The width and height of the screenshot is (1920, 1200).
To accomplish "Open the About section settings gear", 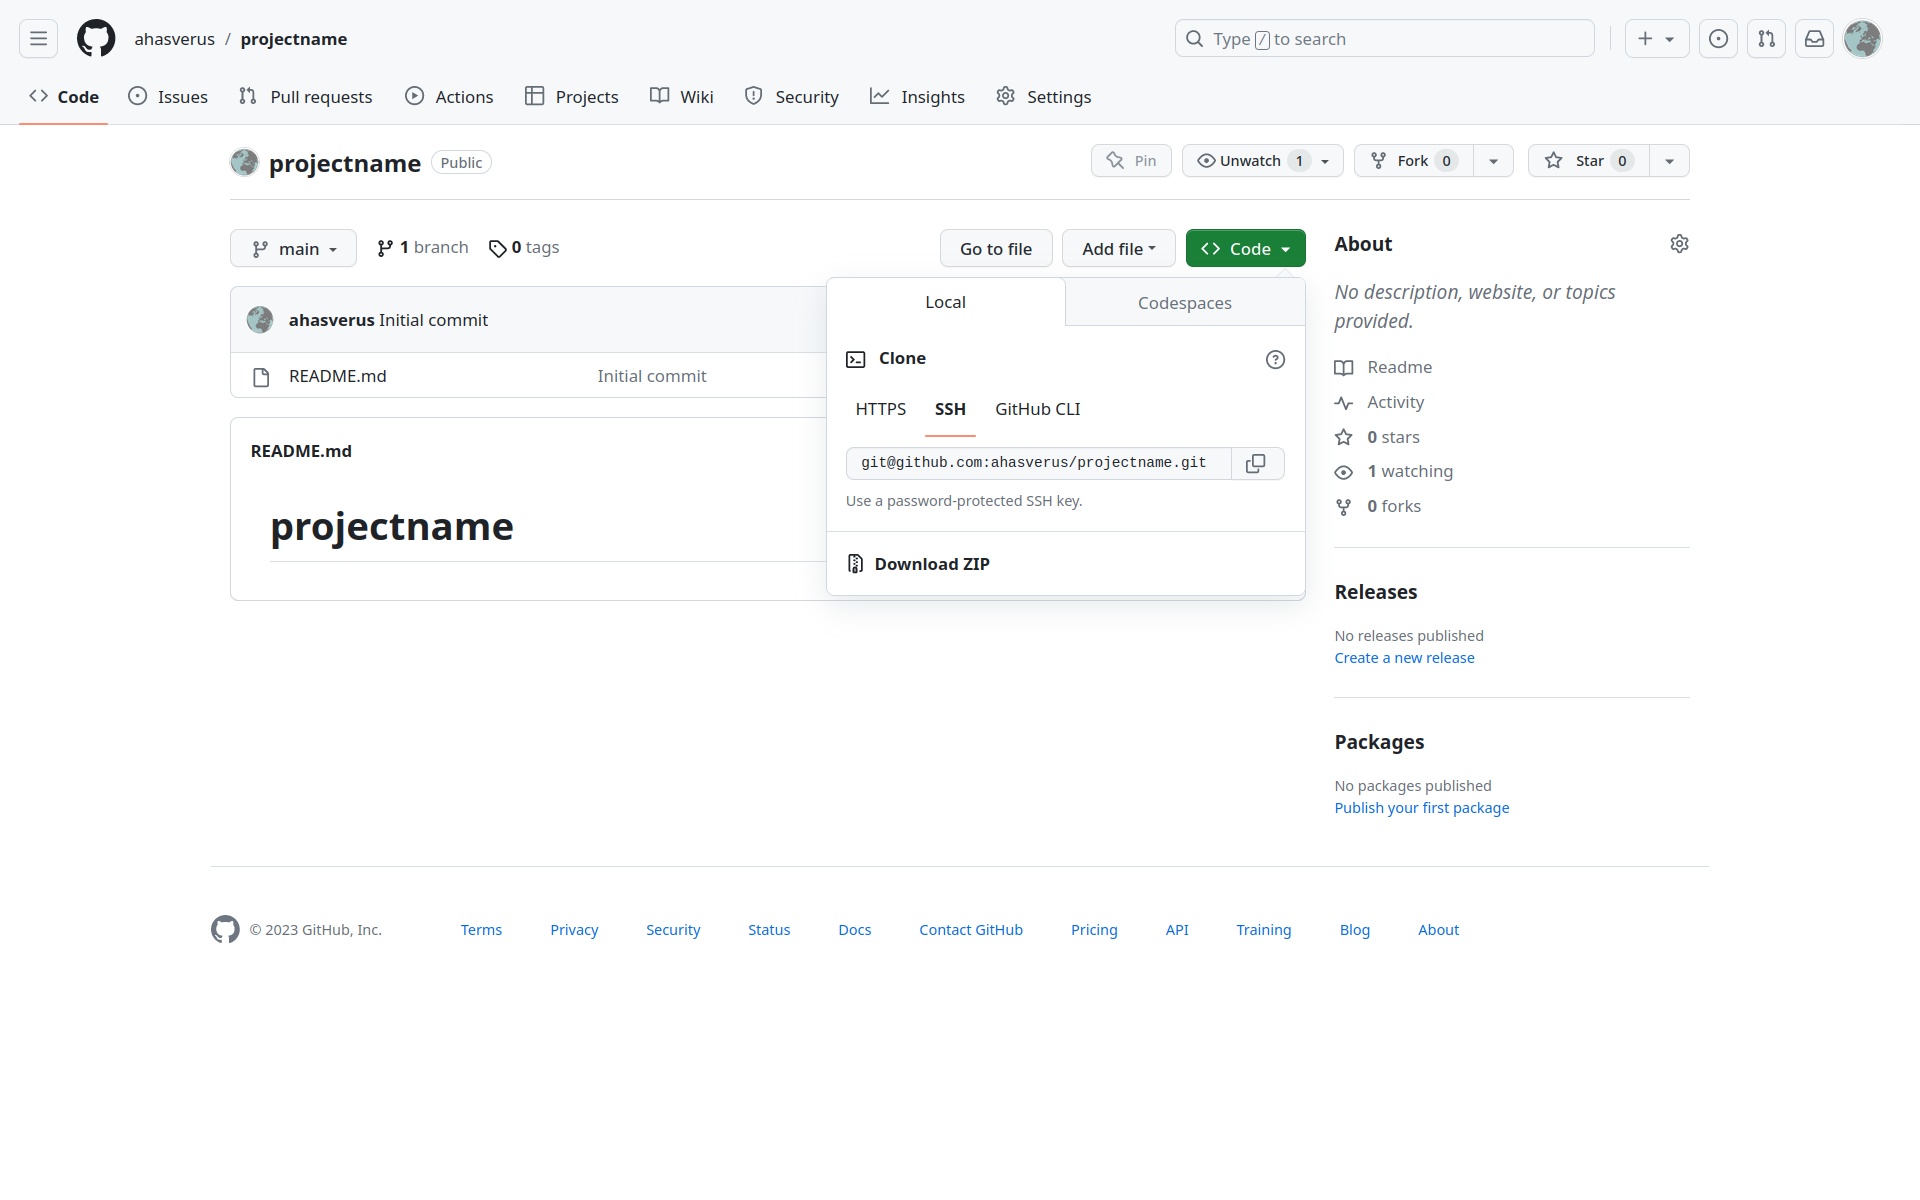I will [x=1679, y=244].
